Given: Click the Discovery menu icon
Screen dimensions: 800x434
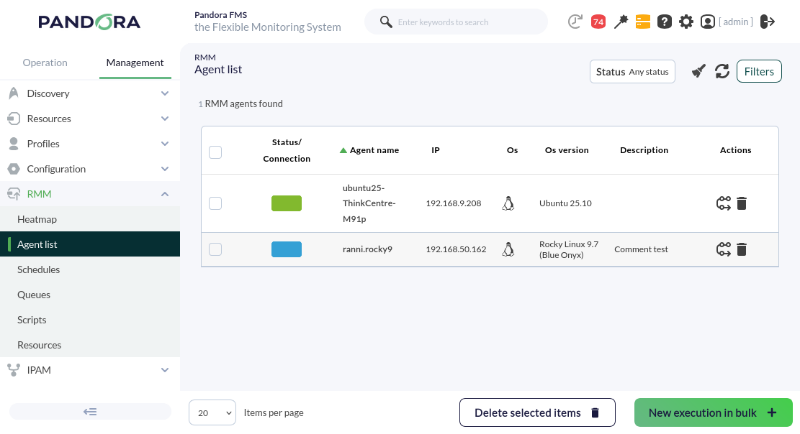Looking at the screenshot, I should [14, 93].
